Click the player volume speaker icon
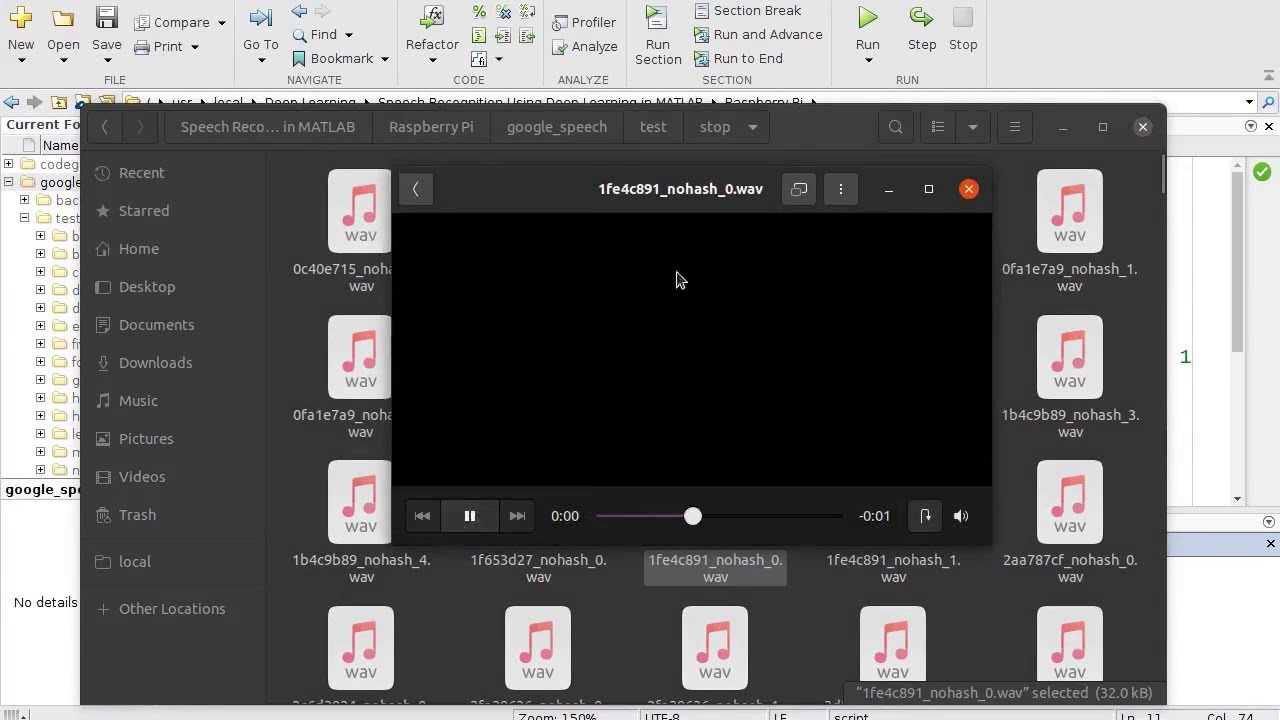The image size is (1280, 720). point(961,516)
